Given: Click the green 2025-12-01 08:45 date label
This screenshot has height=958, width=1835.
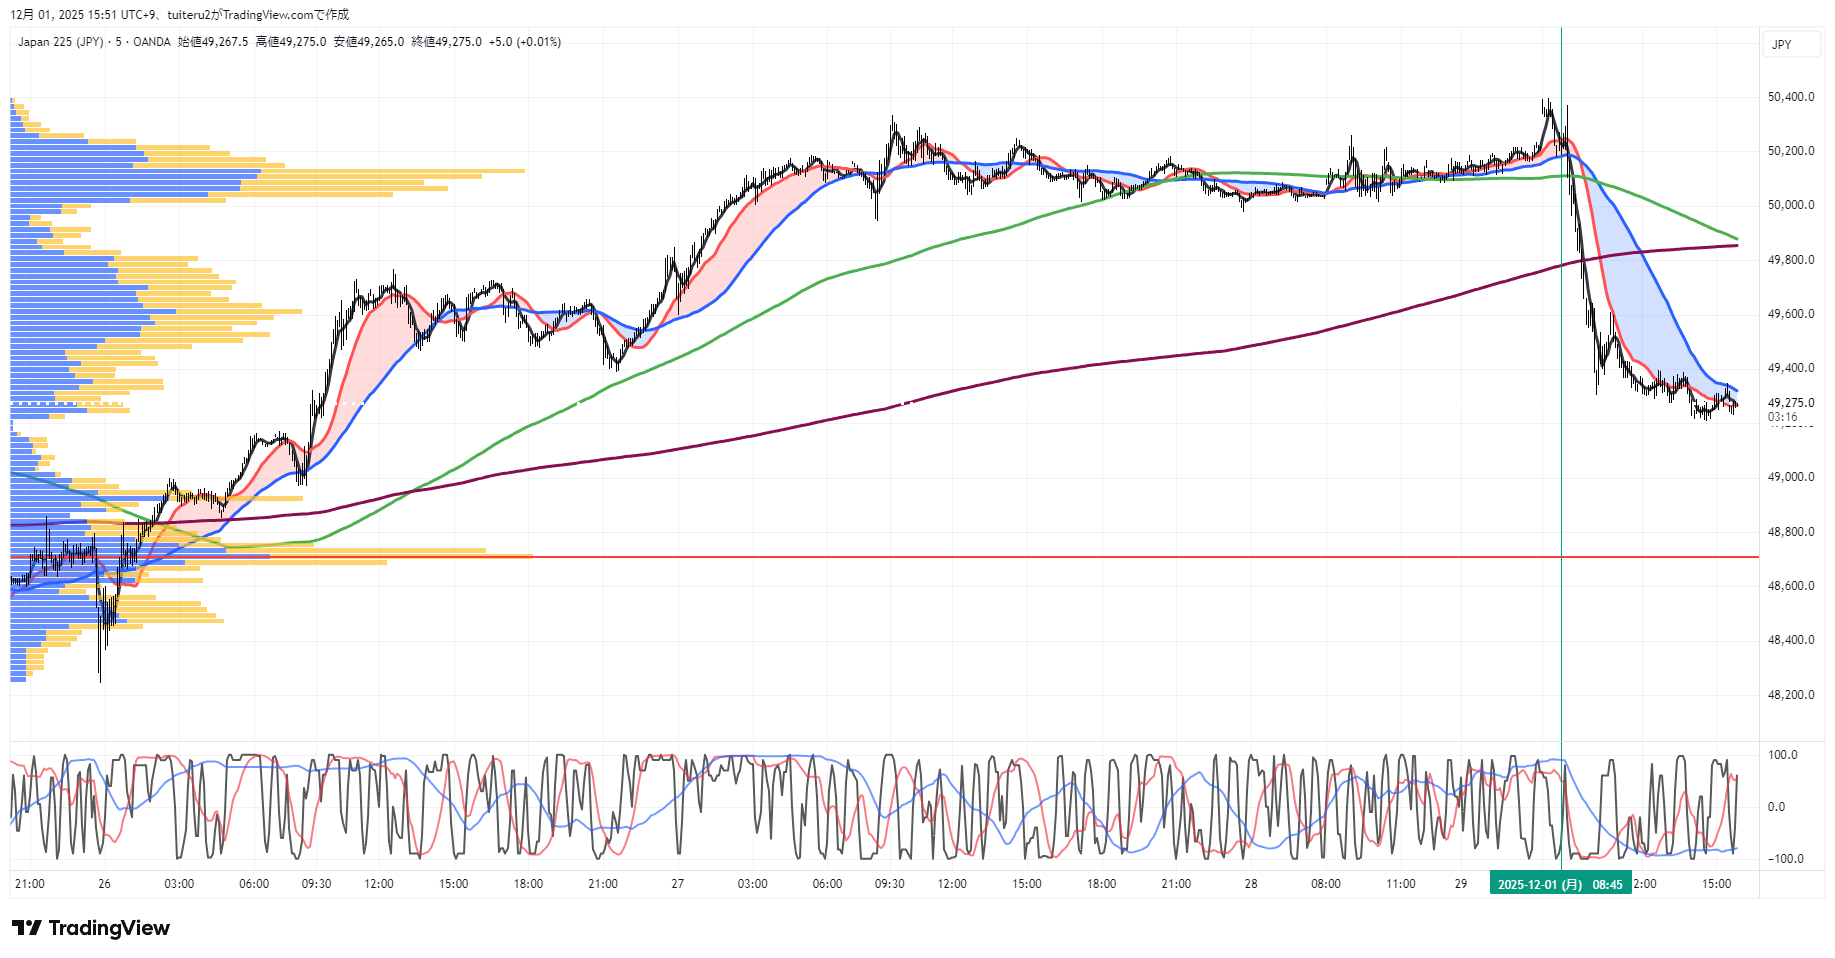Looking at the screenshot, I should pyautogui.click(x=1560, y=884).
